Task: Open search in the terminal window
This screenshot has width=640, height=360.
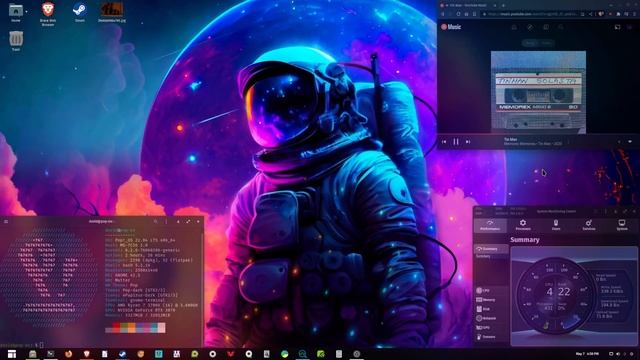Action: point(156,222)
